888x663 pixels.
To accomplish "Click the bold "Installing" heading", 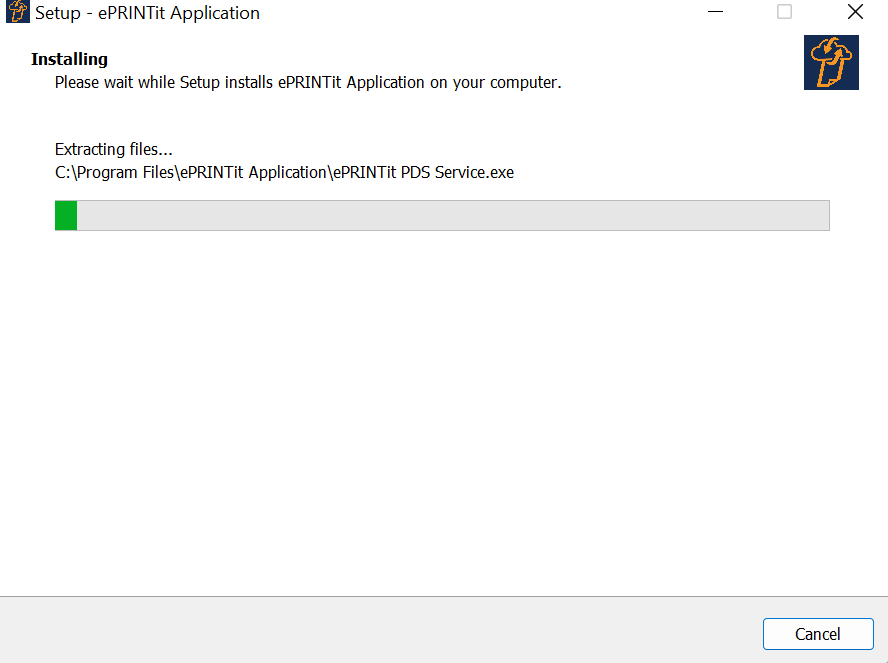I will [69, 59].
